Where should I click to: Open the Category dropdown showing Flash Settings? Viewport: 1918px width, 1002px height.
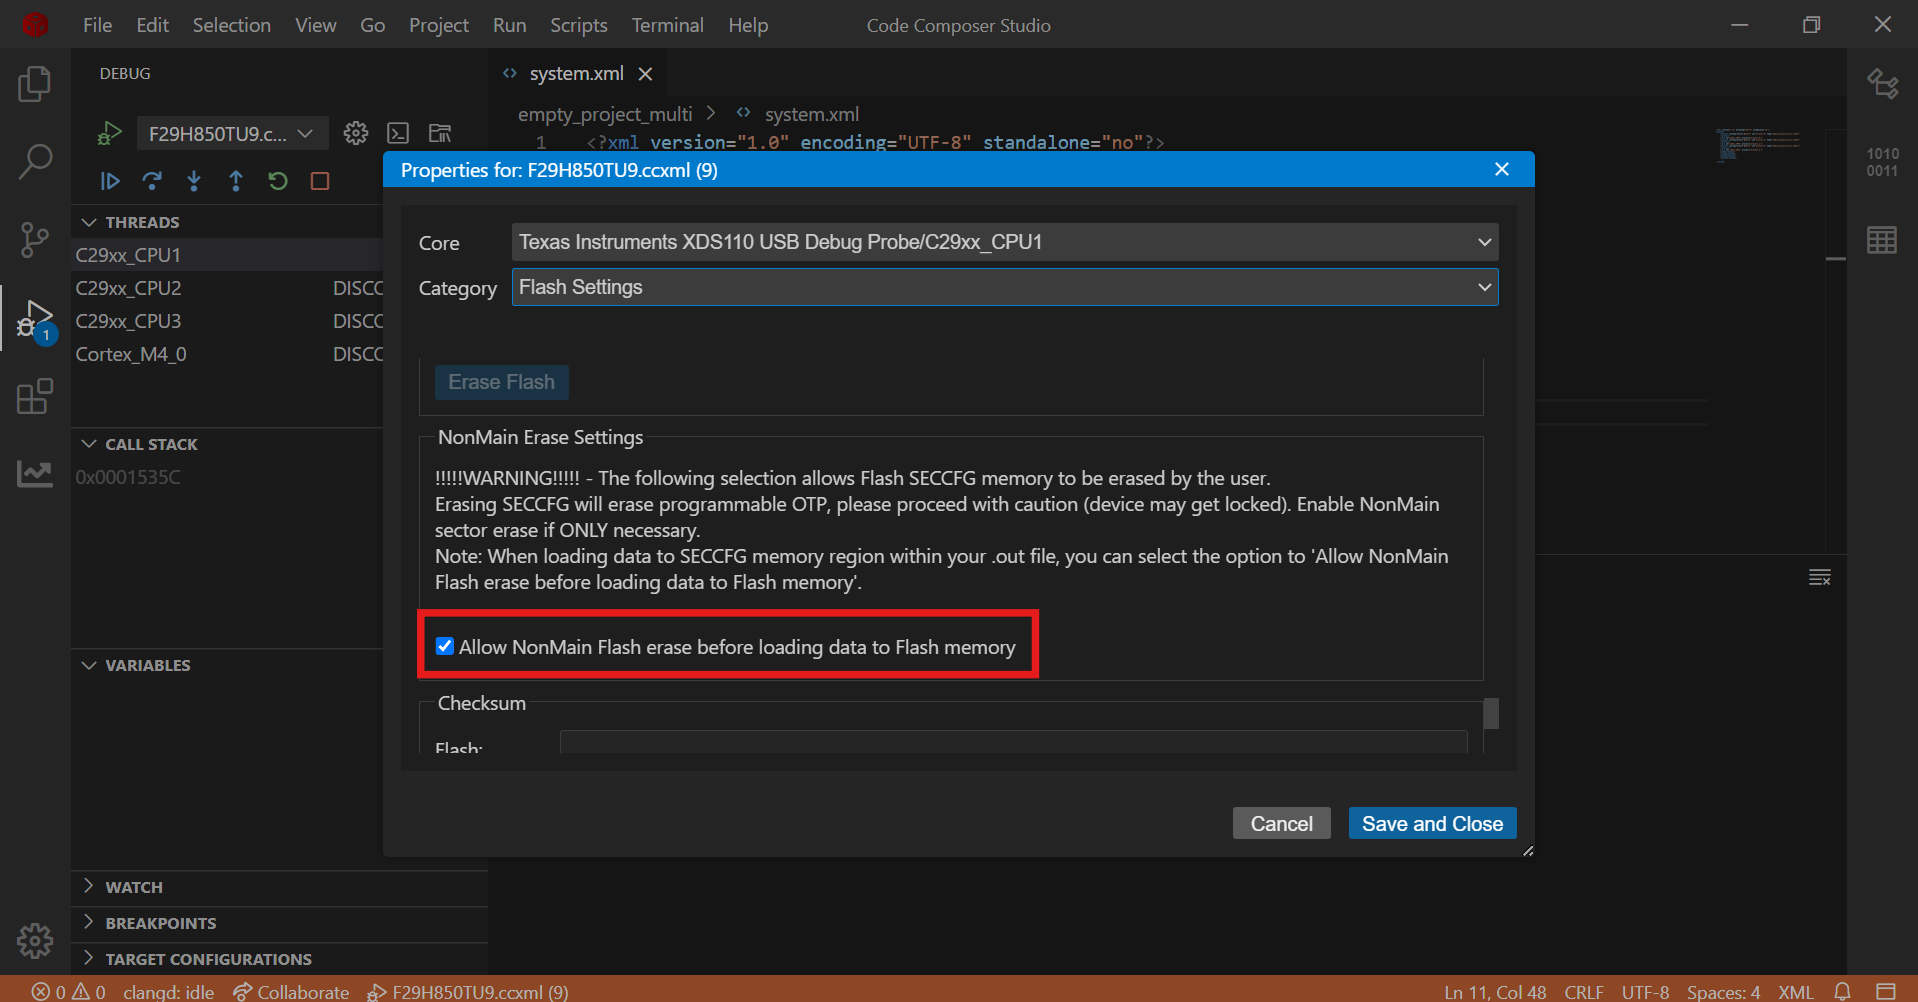pyautogui.click(x=1003, y=287)
